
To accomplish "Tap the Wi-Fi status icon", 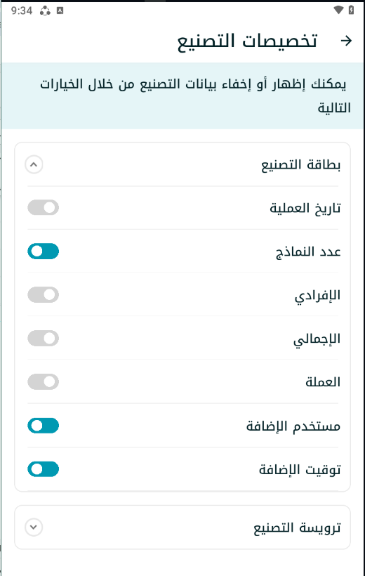I will pos(338,10).
